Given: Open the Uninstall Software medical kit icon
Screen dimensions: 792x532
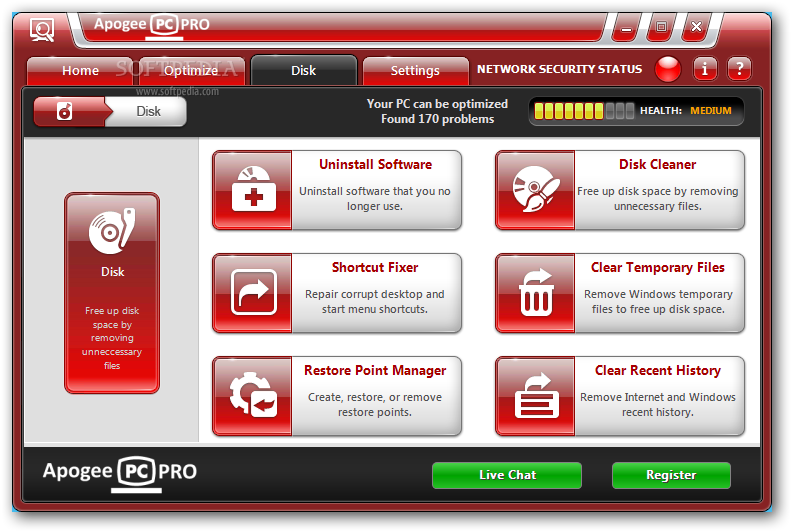Looking at the screenshot, I should click(253, 189).
